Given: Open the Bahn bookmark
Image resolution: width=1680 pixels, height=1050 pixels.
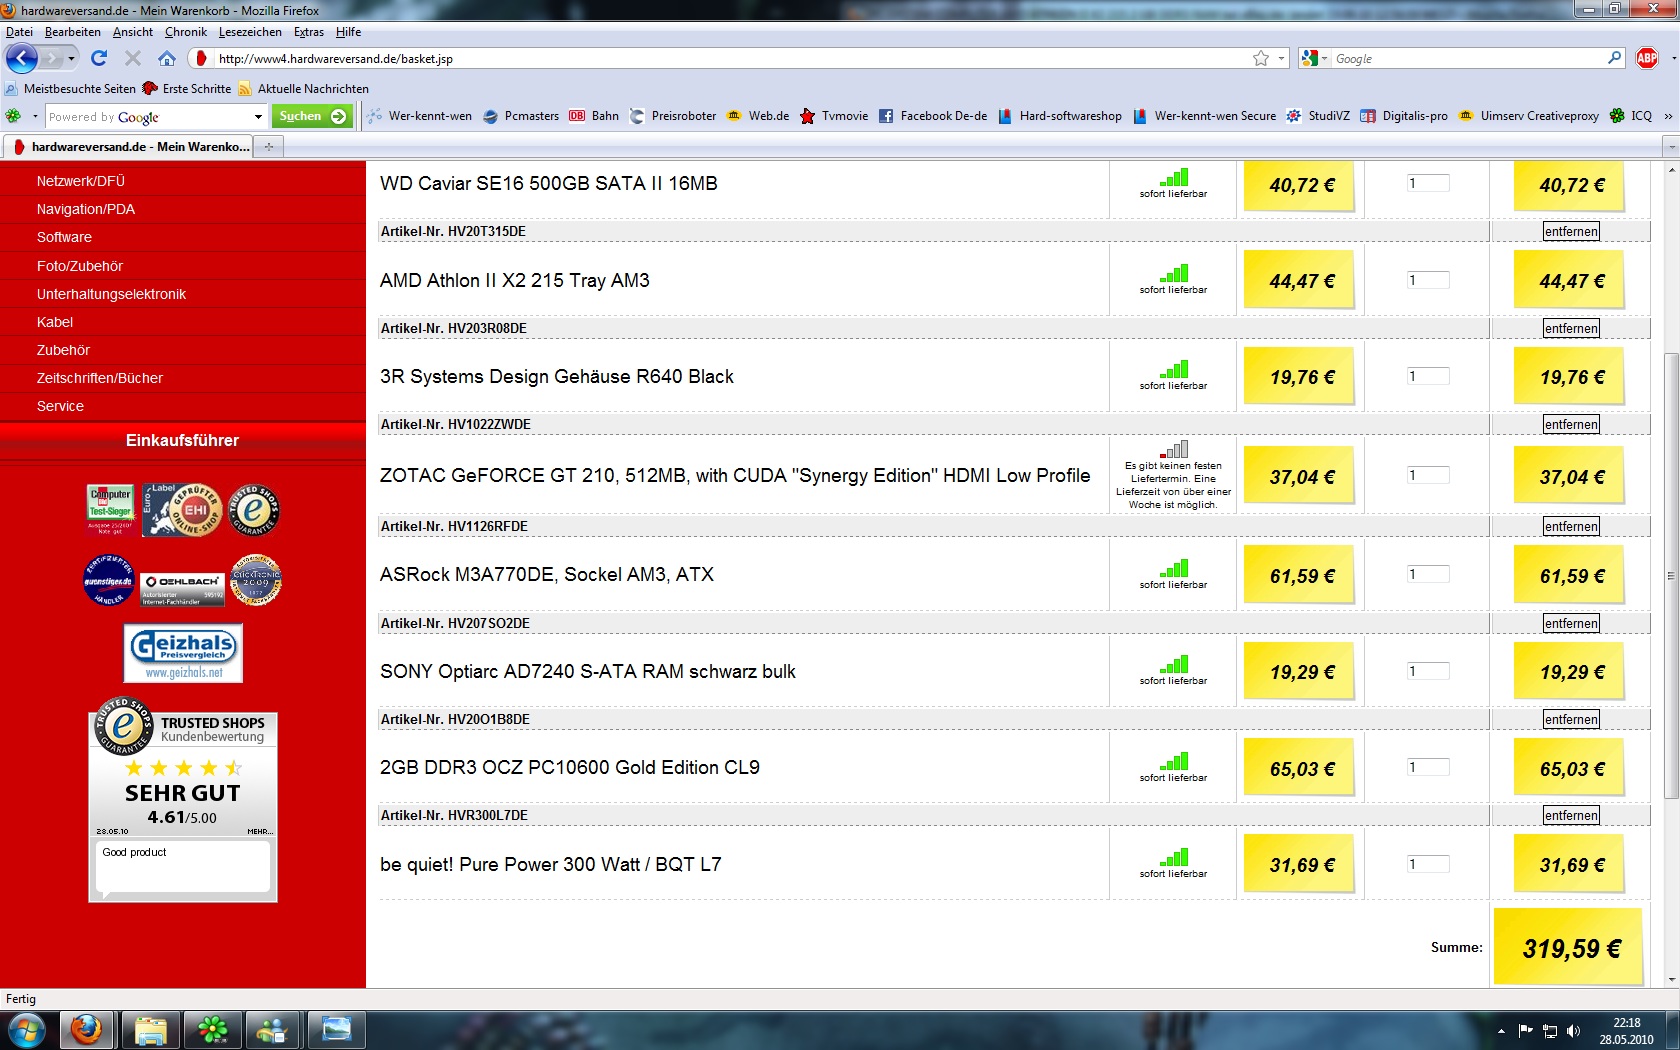Looking at the screenshot, I should tap(594, 116).
